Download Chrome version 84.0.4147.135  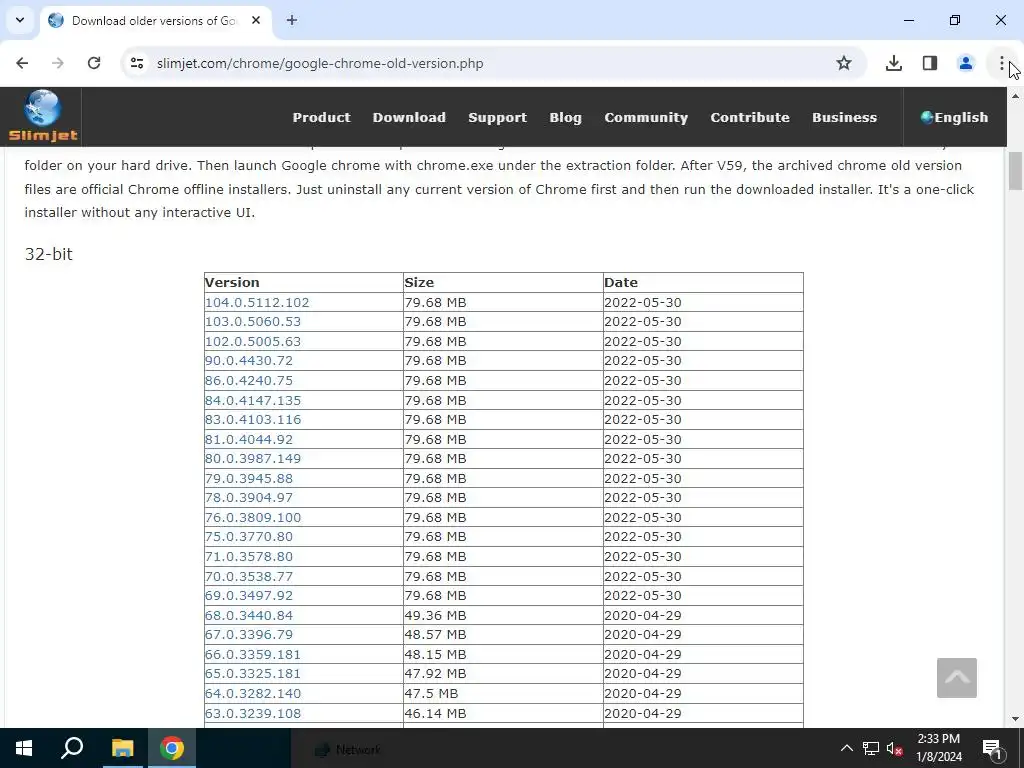coord(253,400)
